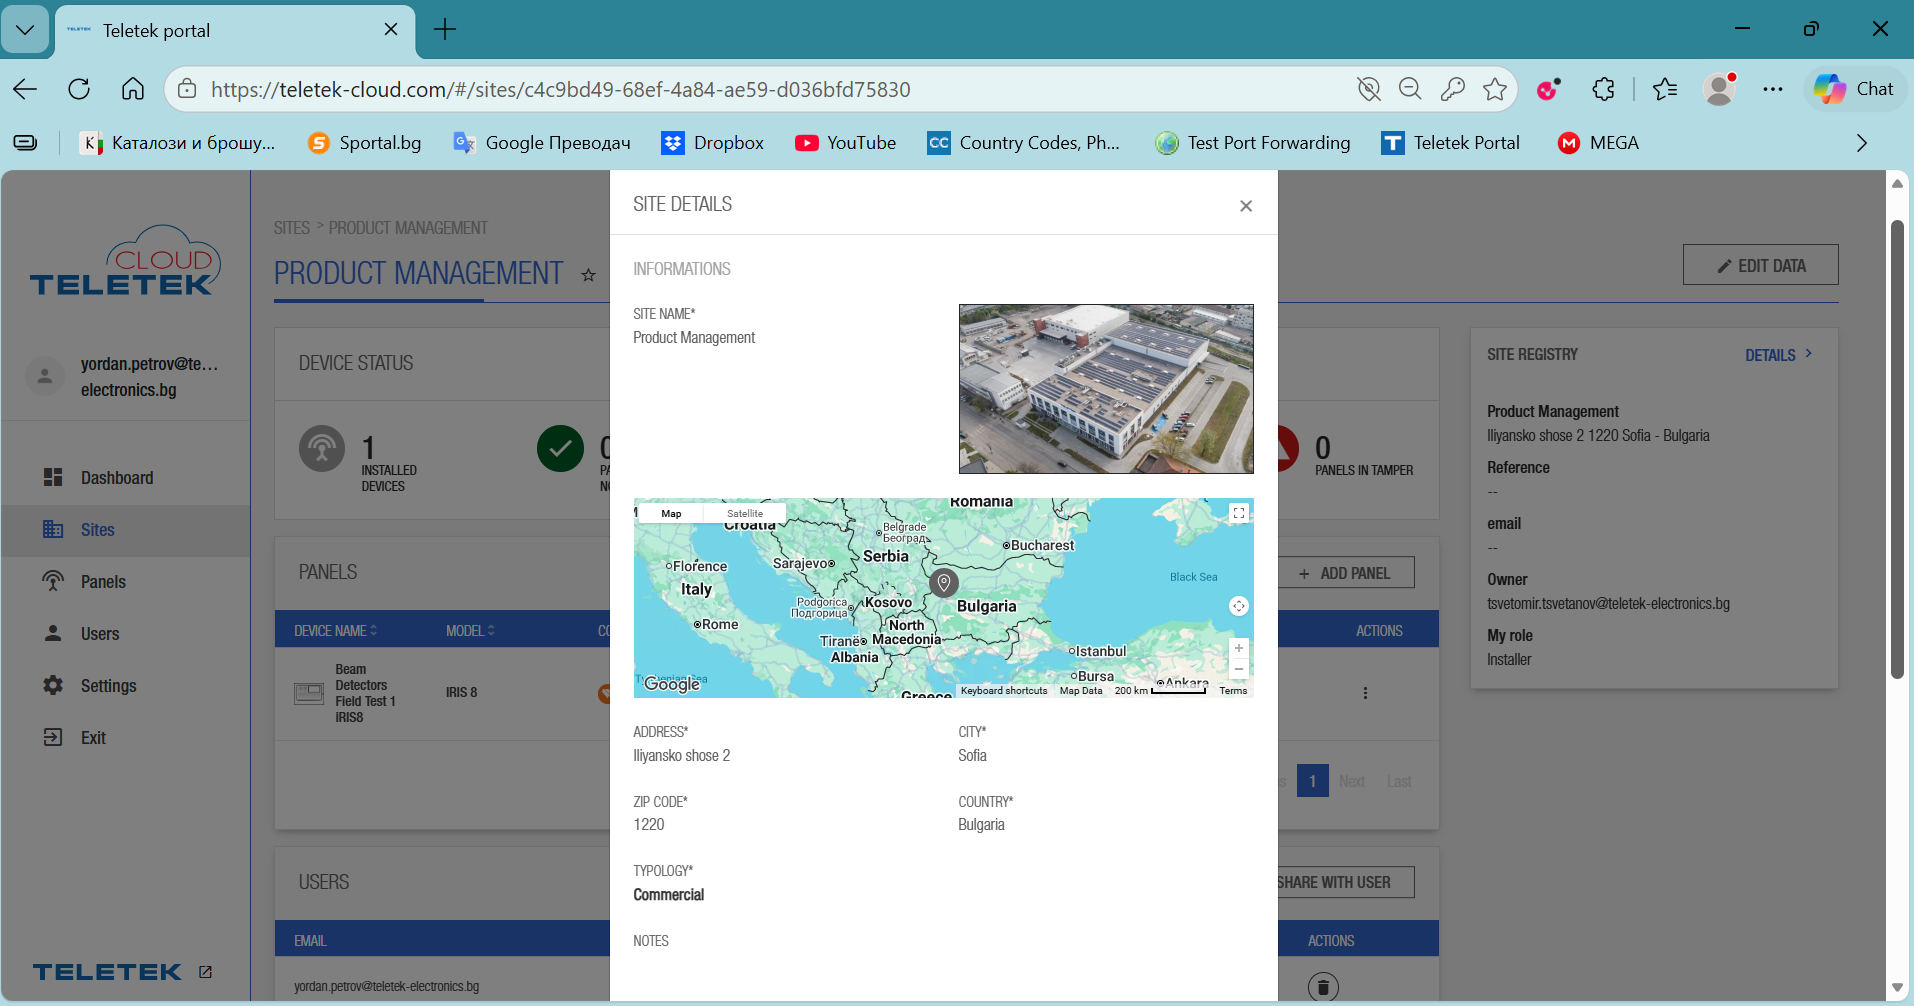The width and height of the screenshot is (1914, 1006).
Task: Close the Site Details dialog
Action: point(1246,206)
